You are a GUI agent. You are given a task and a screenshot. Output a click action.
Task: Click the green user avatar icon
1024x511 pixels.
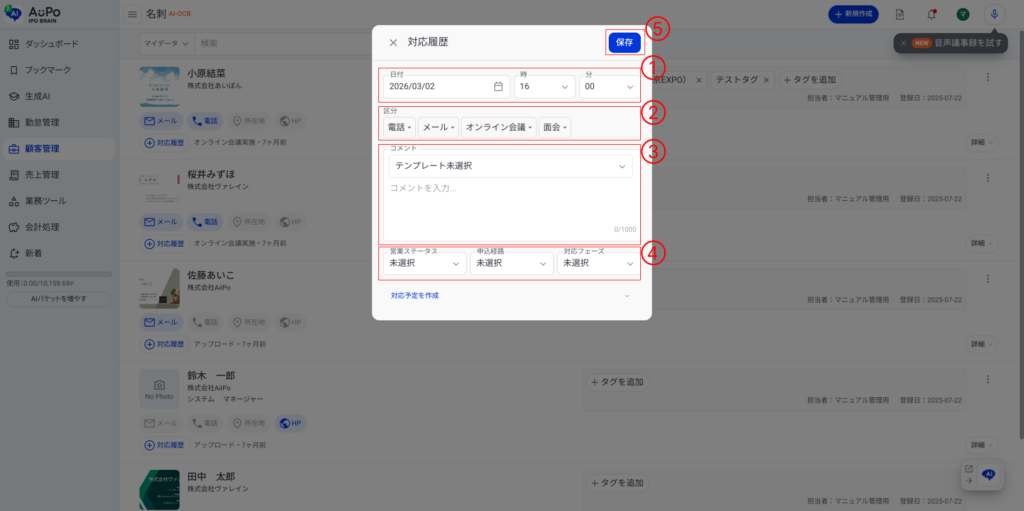962,14
